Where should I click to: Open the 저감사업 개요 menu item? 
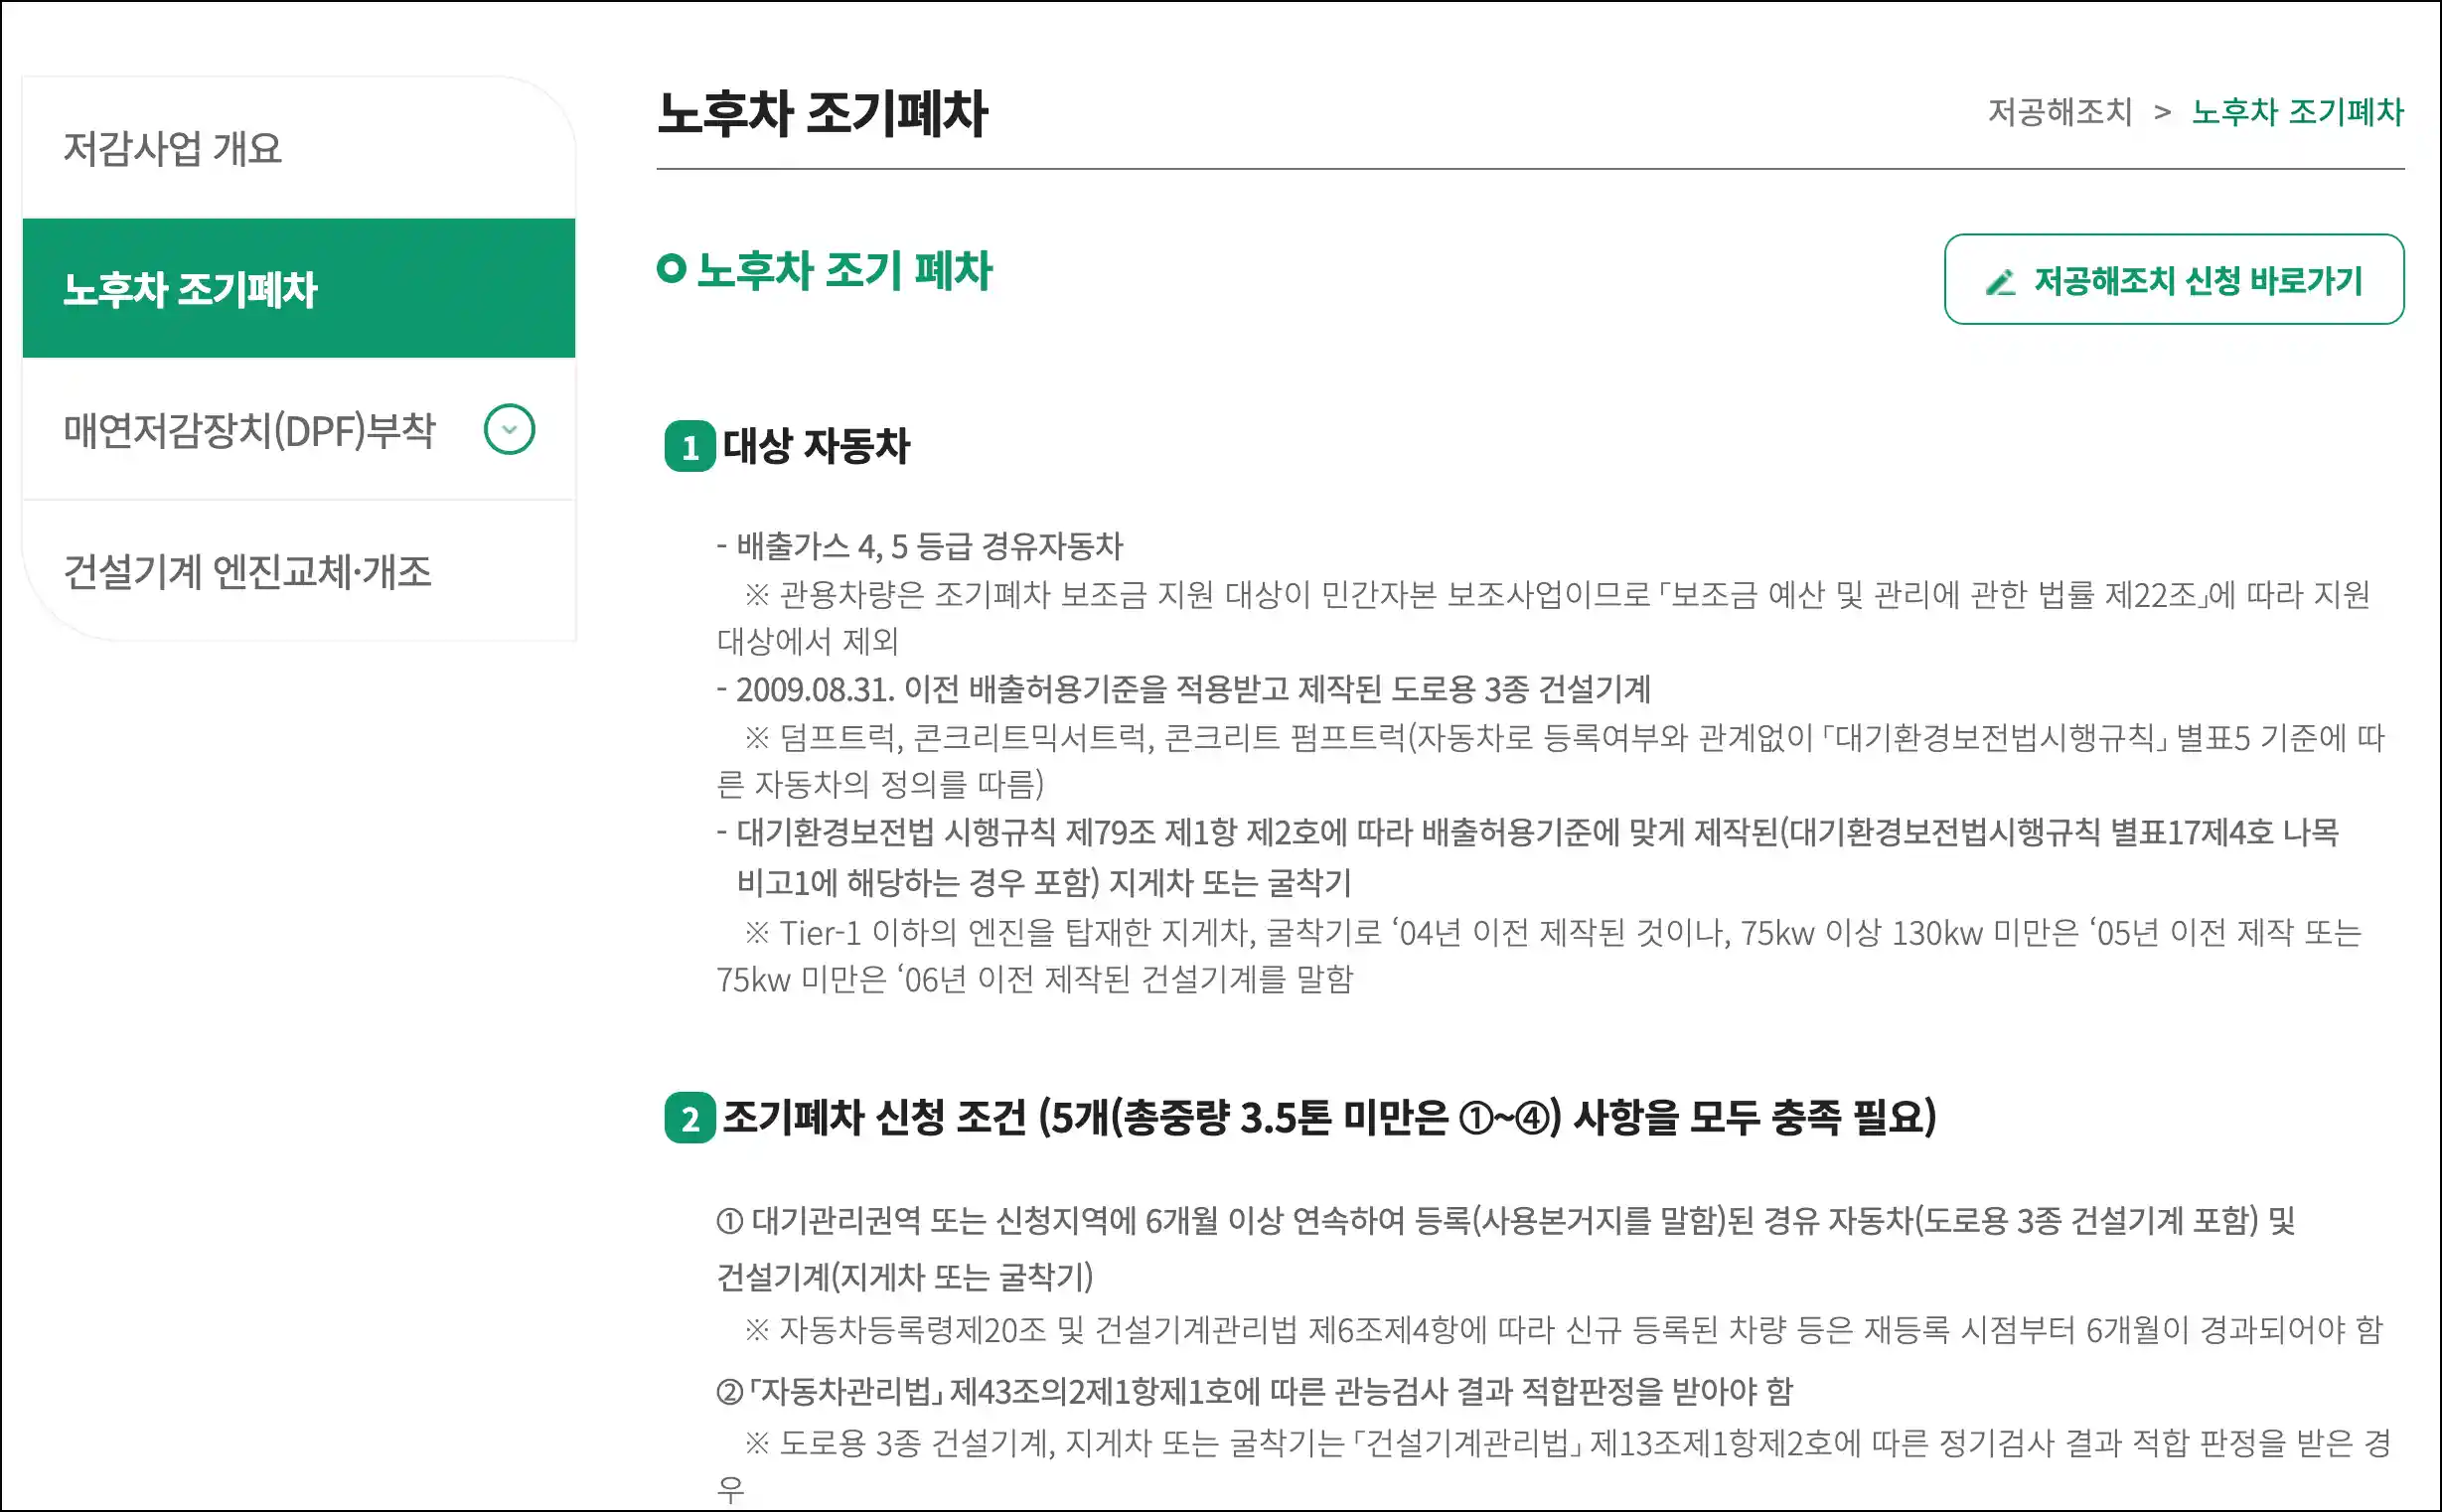pyautogui.click(x=298, y=148)
